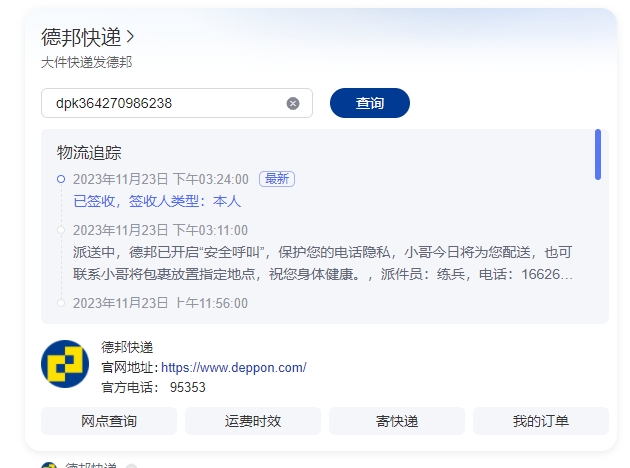
Task: Click the logistics panel scrollbar thumb
Action: (598, 154)
